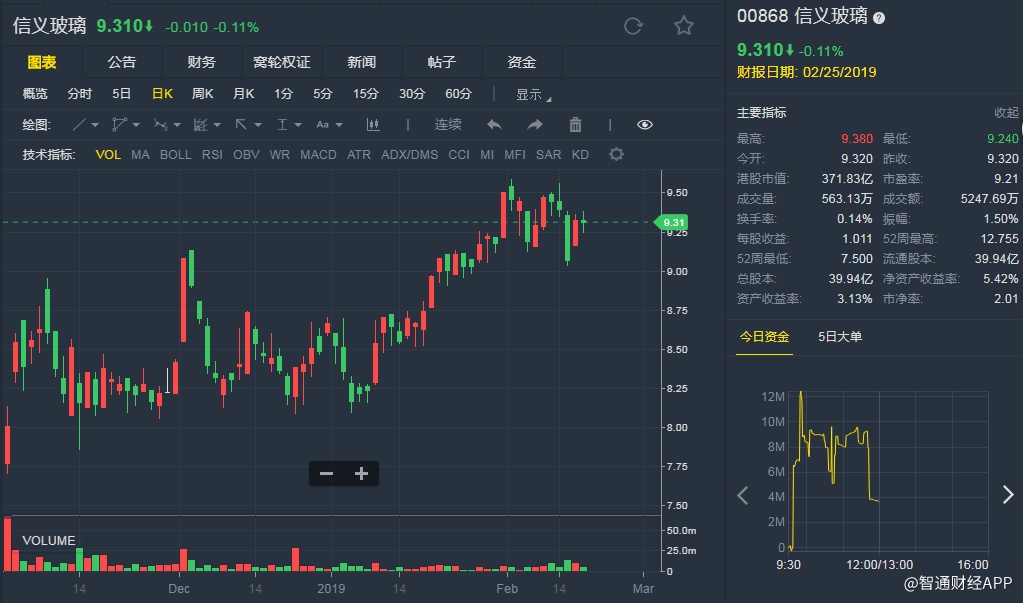Expand the Aa text tool dropdown
Image resolution: width=1023 pixels, height=603 pixels.
click(339, 125)
